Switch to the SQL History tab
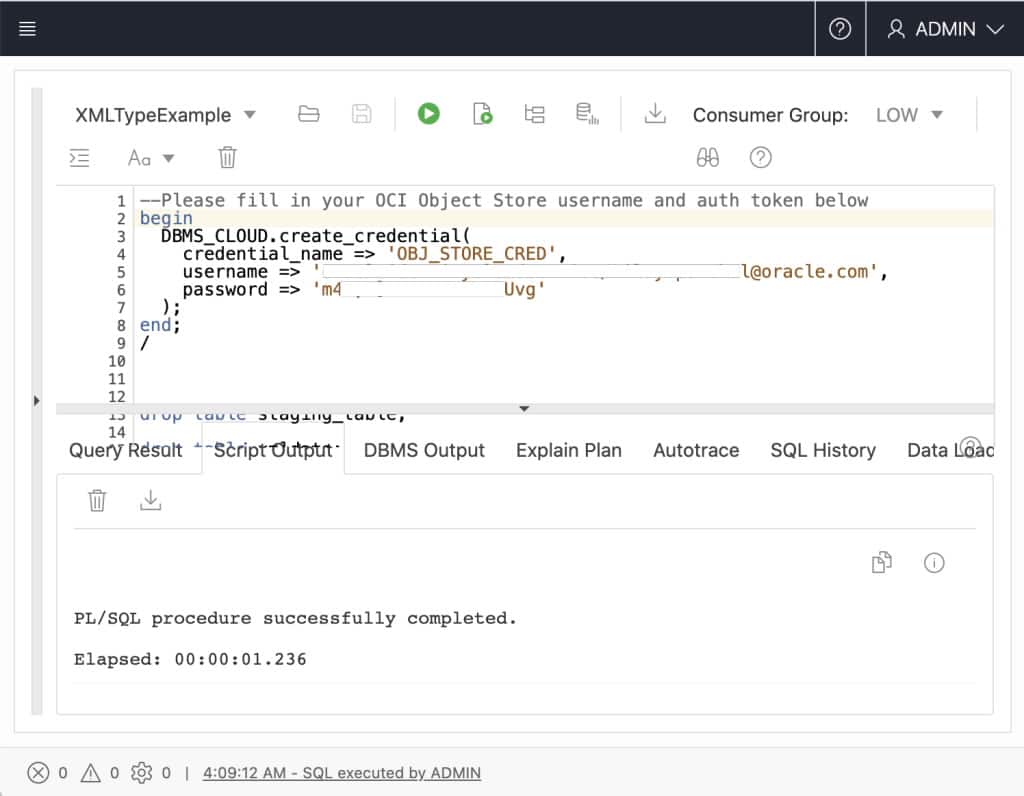1024x796 pixels. [823, 450]
